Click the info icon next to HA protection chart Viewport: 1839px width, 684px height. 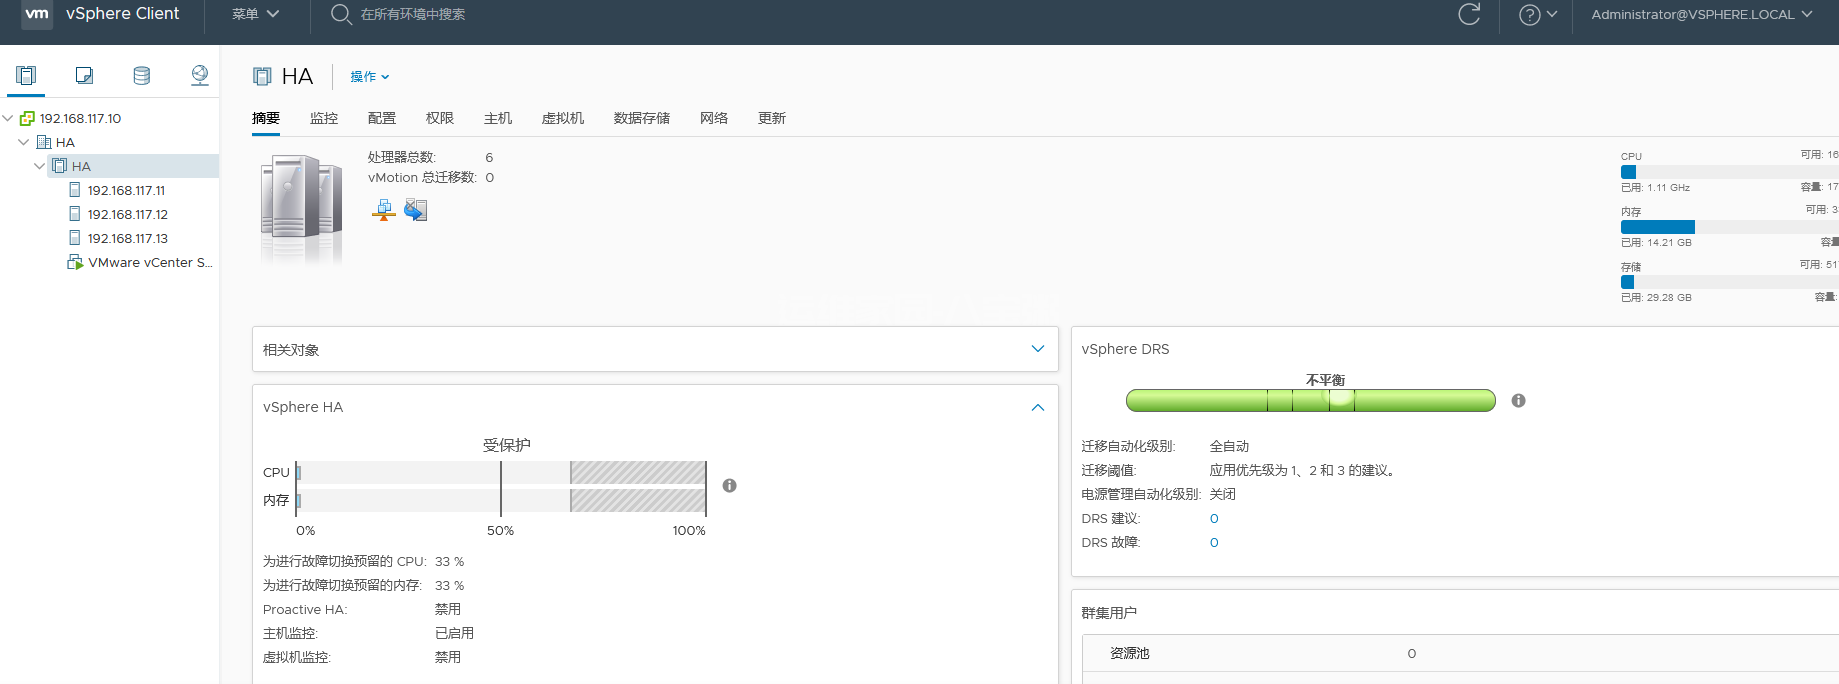[x=729, y=485]
